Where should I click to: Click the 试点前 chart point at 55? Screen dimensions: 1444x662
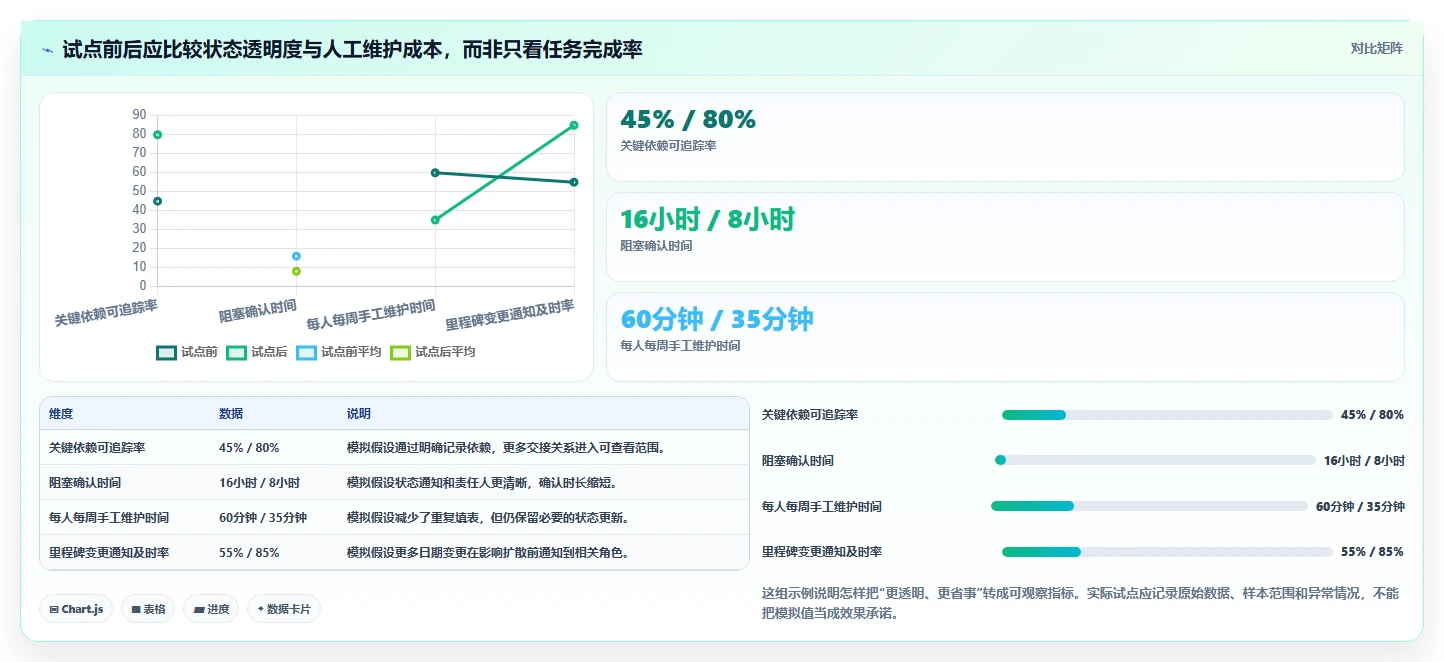click(574, 182)
